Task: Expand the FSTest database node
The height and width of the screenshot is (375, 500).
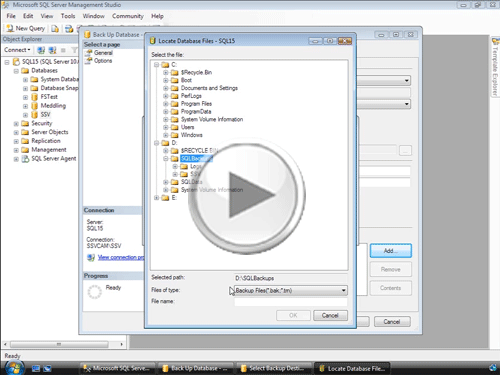Action: 25,97
